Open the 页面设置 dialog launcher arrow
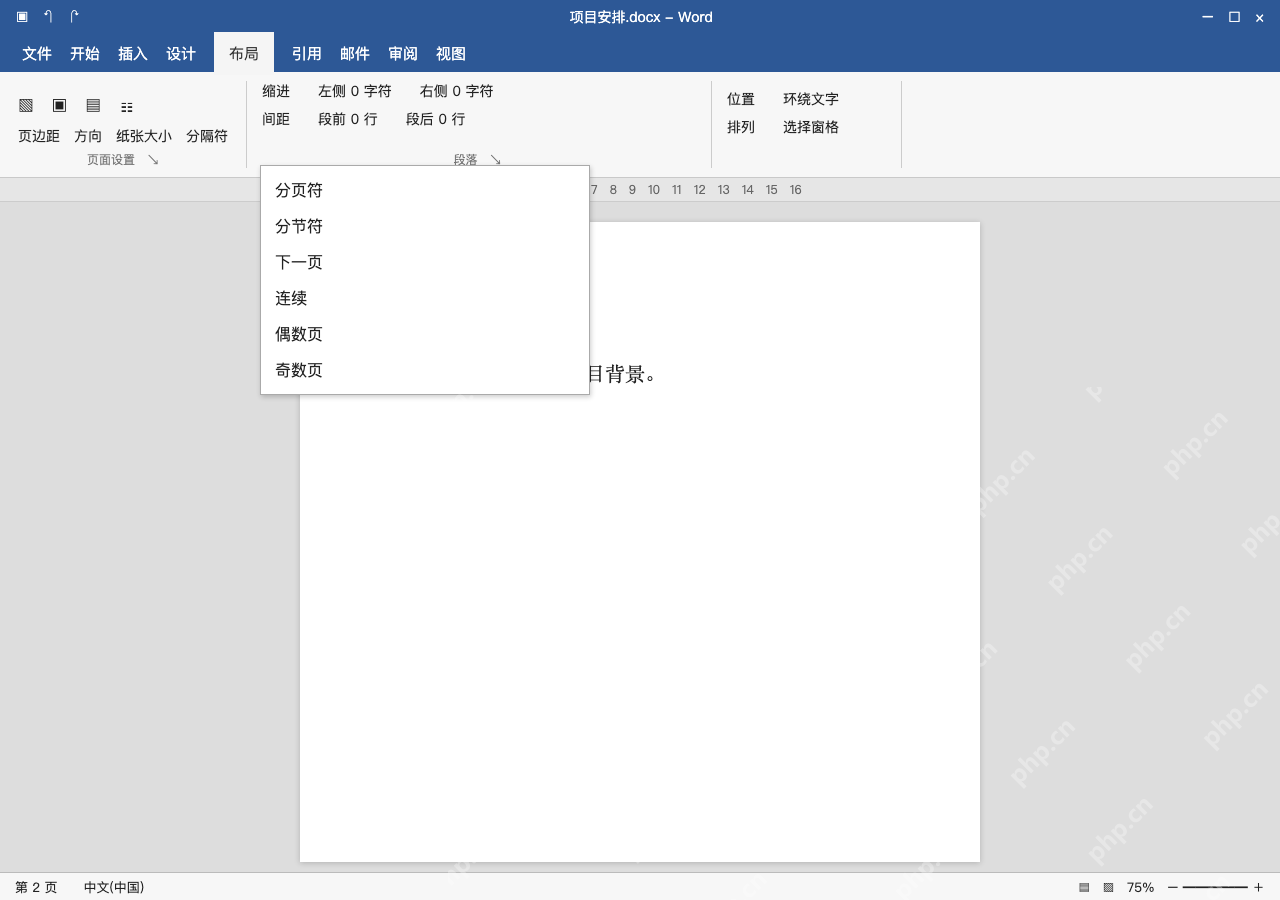Viewport: 1280px width, 900px height. click(153, 159)
